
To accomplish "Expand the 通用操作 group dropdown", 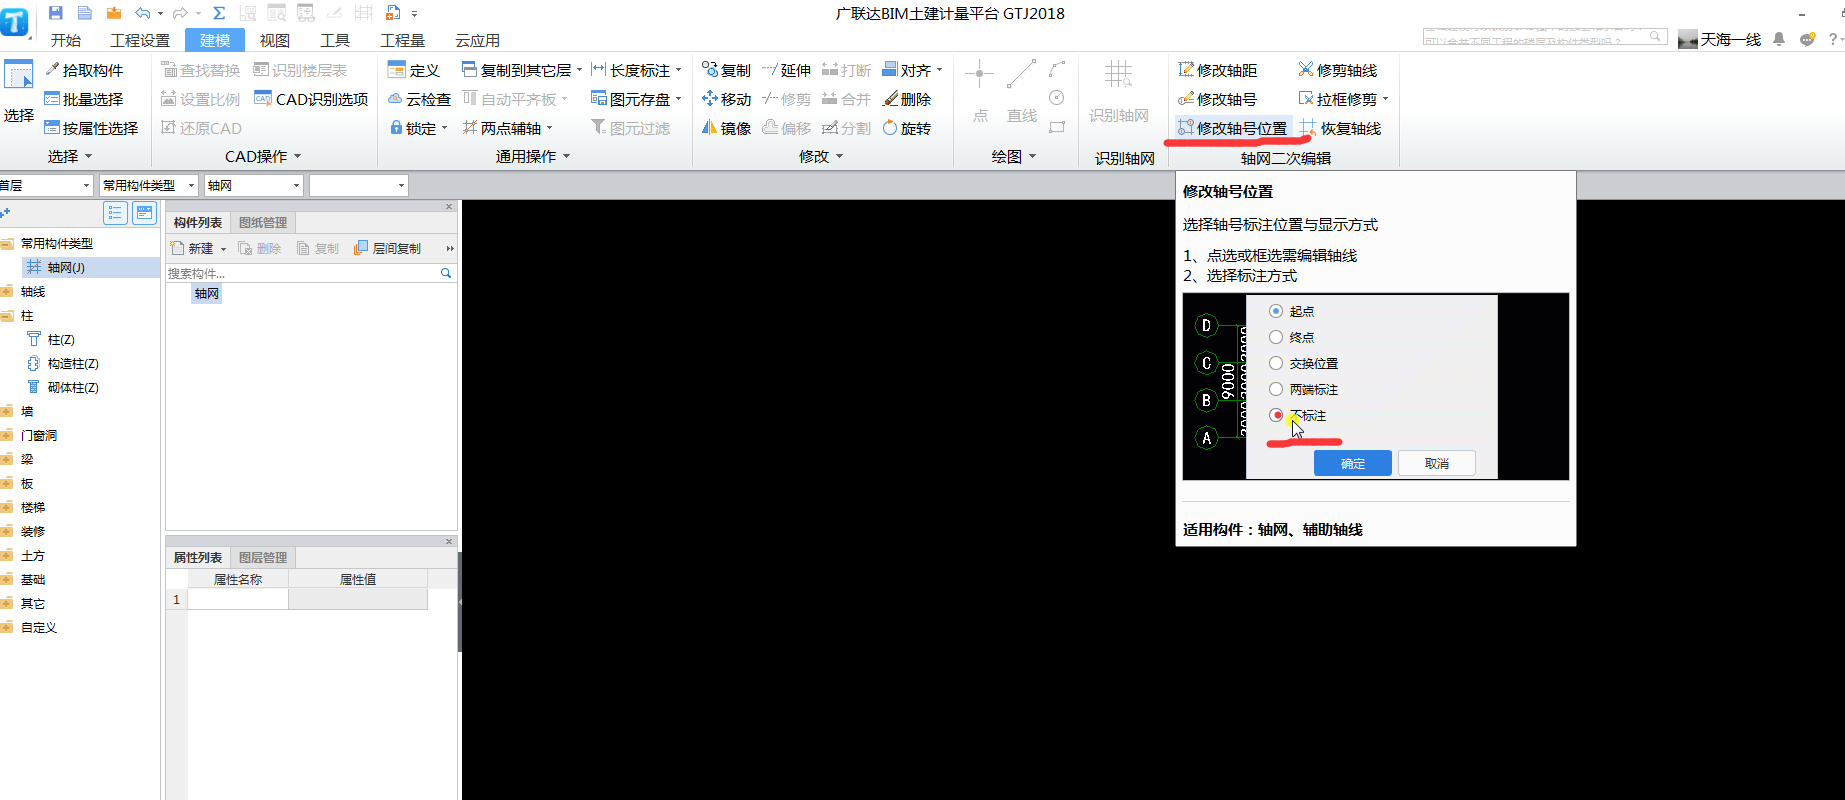I will click(x=566, y=157).
